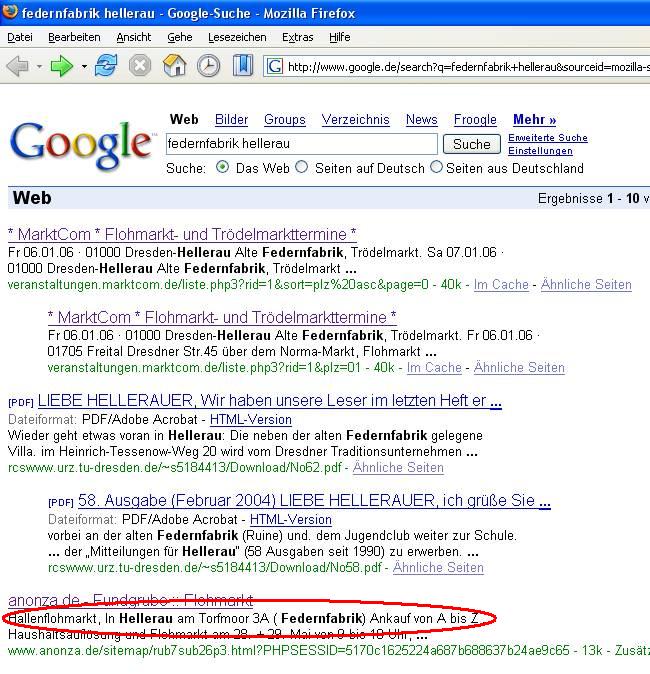Click the 'Mehr »' link
The image size is (650, 674).
(x=534, y=119)
